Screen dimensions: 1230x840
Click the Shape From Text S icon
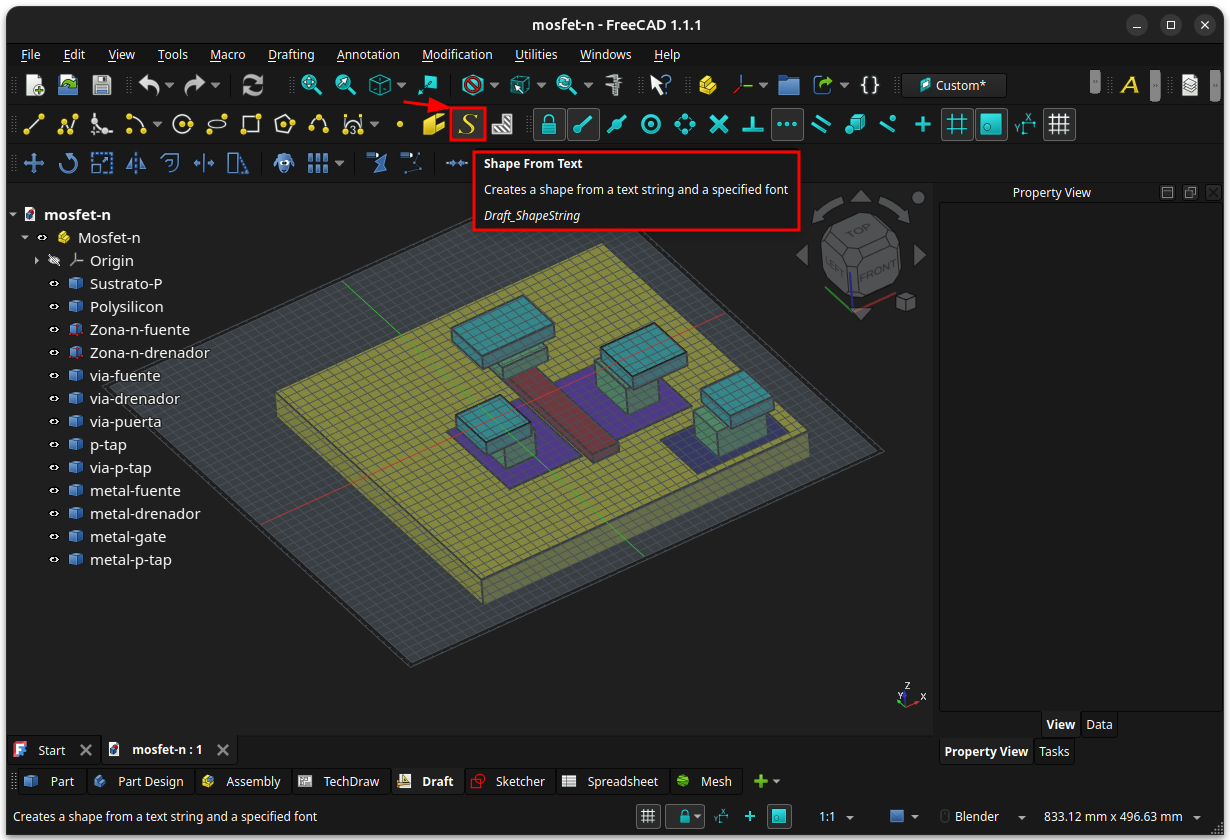tap(467, 124)
